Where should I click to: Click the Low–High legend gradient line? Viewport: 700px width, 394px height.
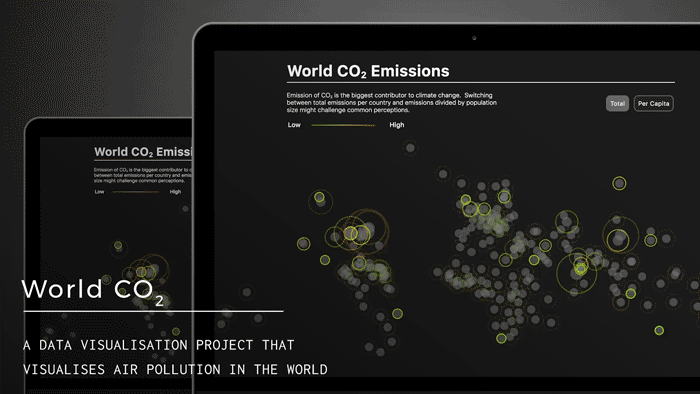[x=343, y=125]
